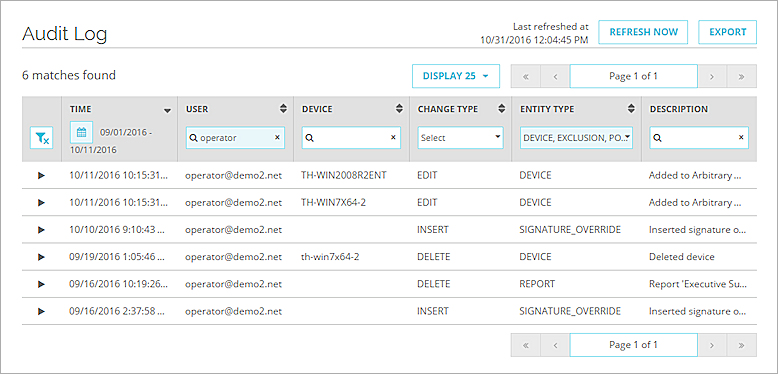Go to next page in top pager
Image resolution: width=778 pixels, height=374 pixels.
point(712,76)
